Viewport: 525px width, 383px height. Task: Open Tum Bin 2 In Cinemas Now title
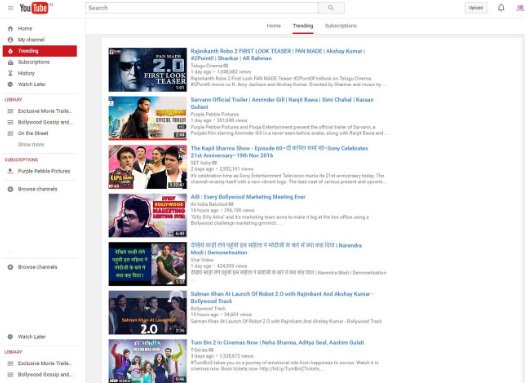click(x=277, y=342)
